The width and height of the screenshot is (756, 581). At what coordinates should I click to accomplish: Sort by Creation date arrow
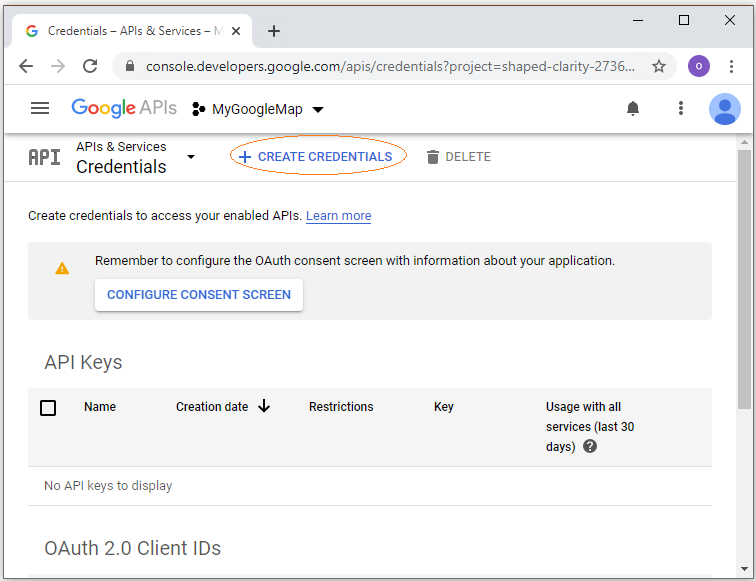pyautogui.click(x=264, y=406)
